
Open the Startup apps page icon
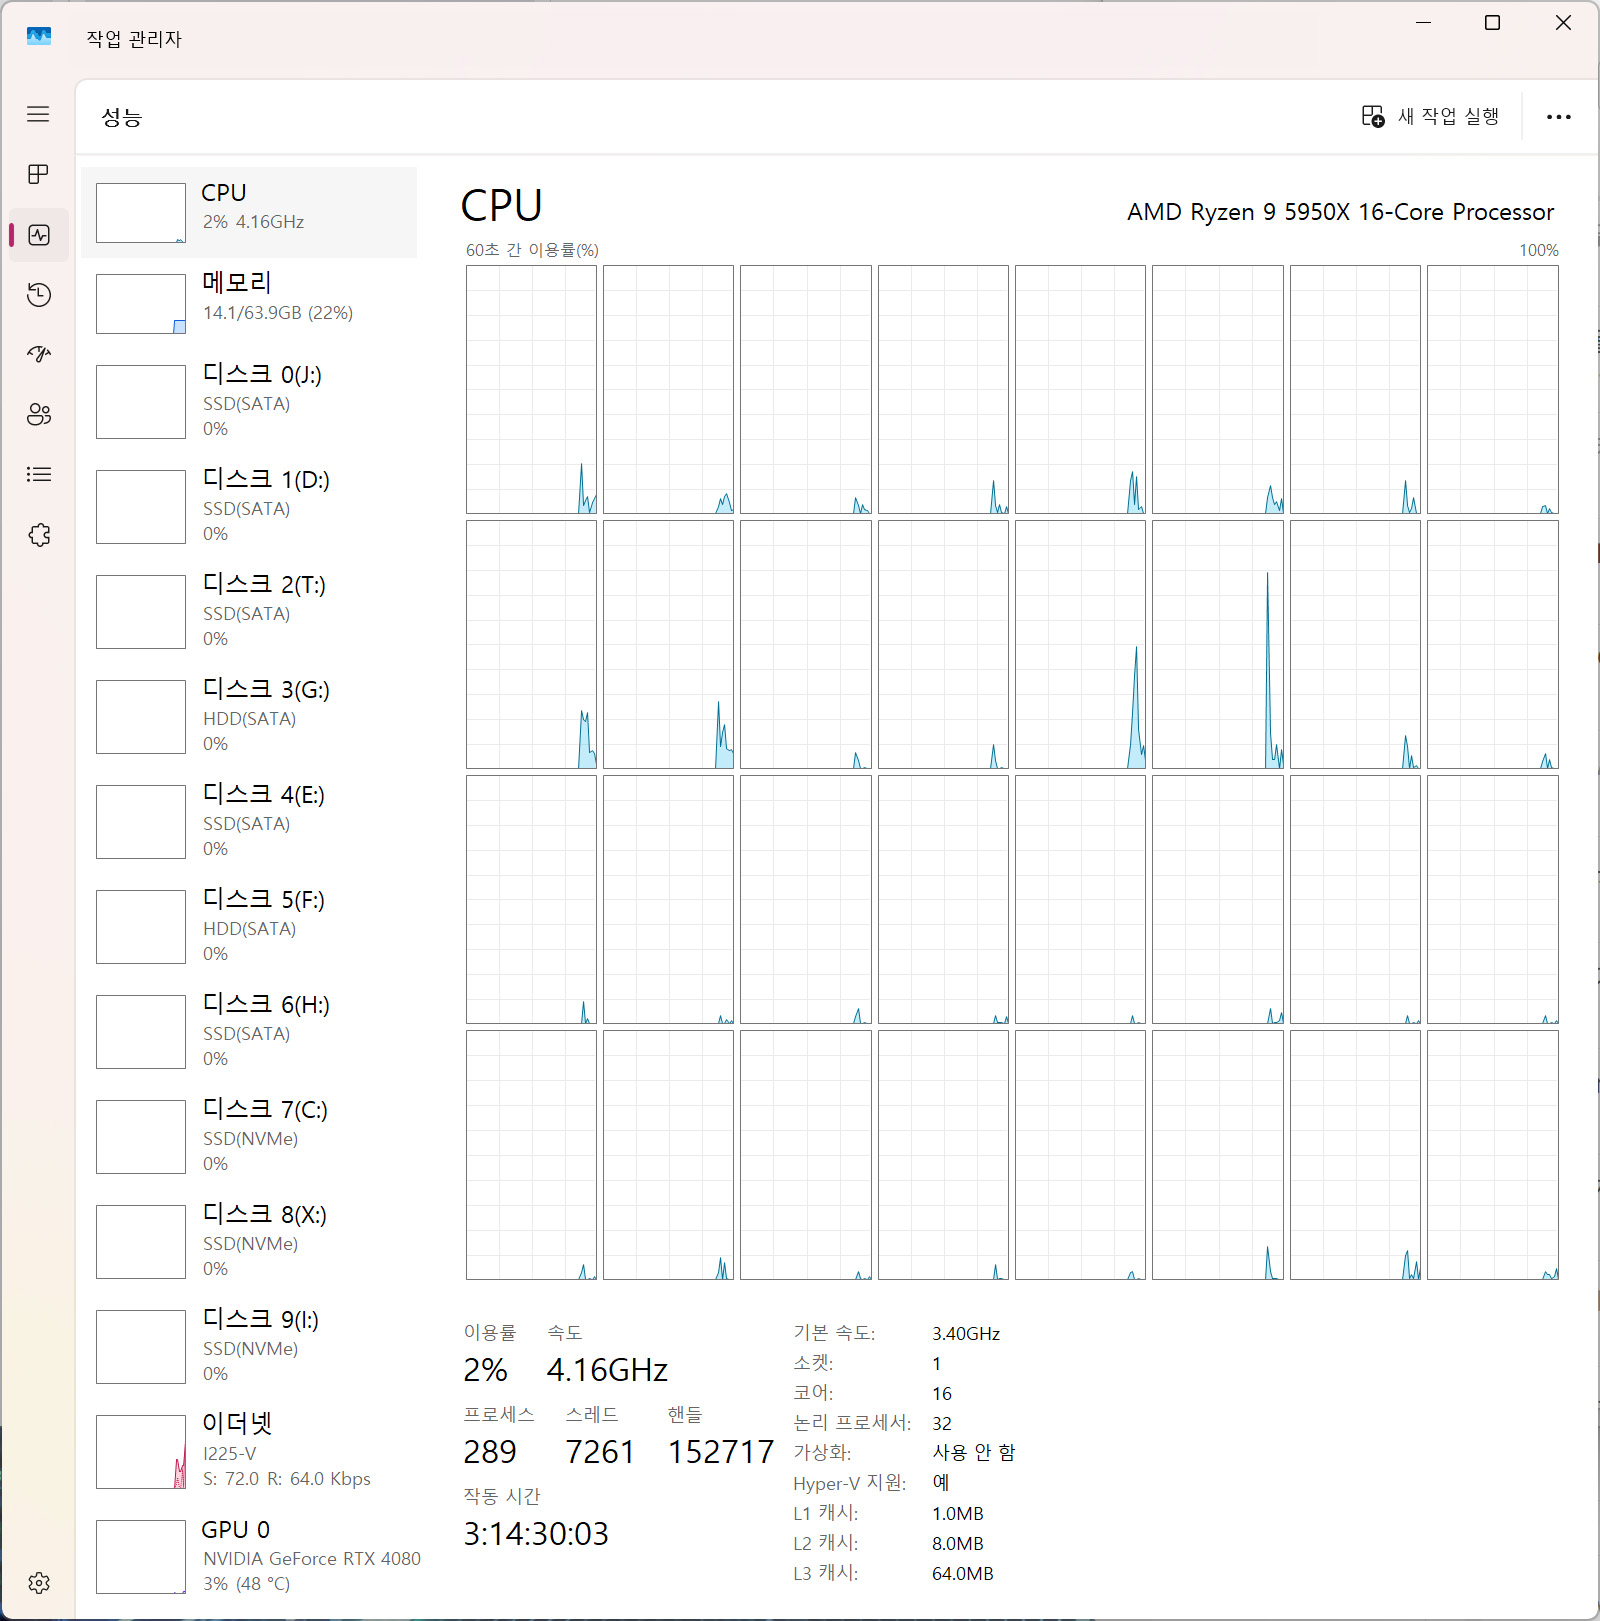(x=38, y=354)
